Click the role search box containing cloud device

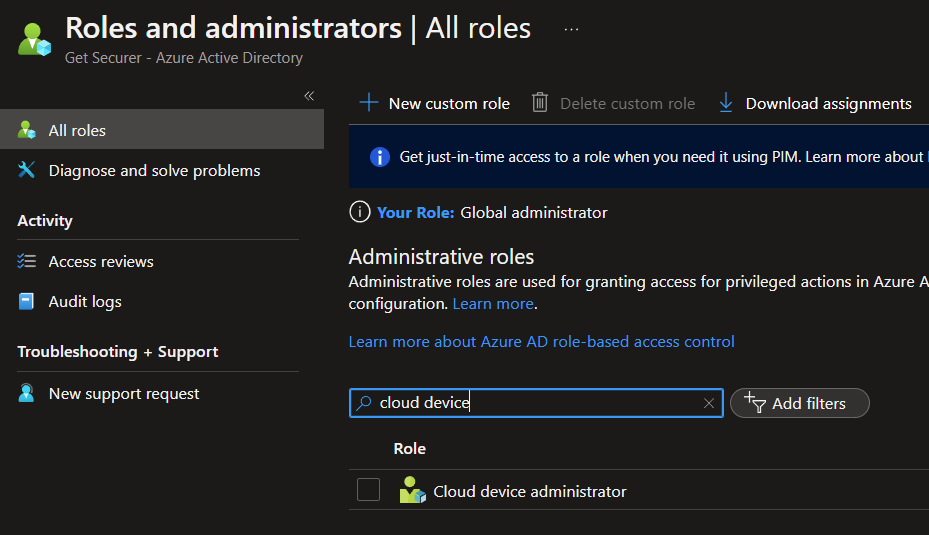point(536,403)
